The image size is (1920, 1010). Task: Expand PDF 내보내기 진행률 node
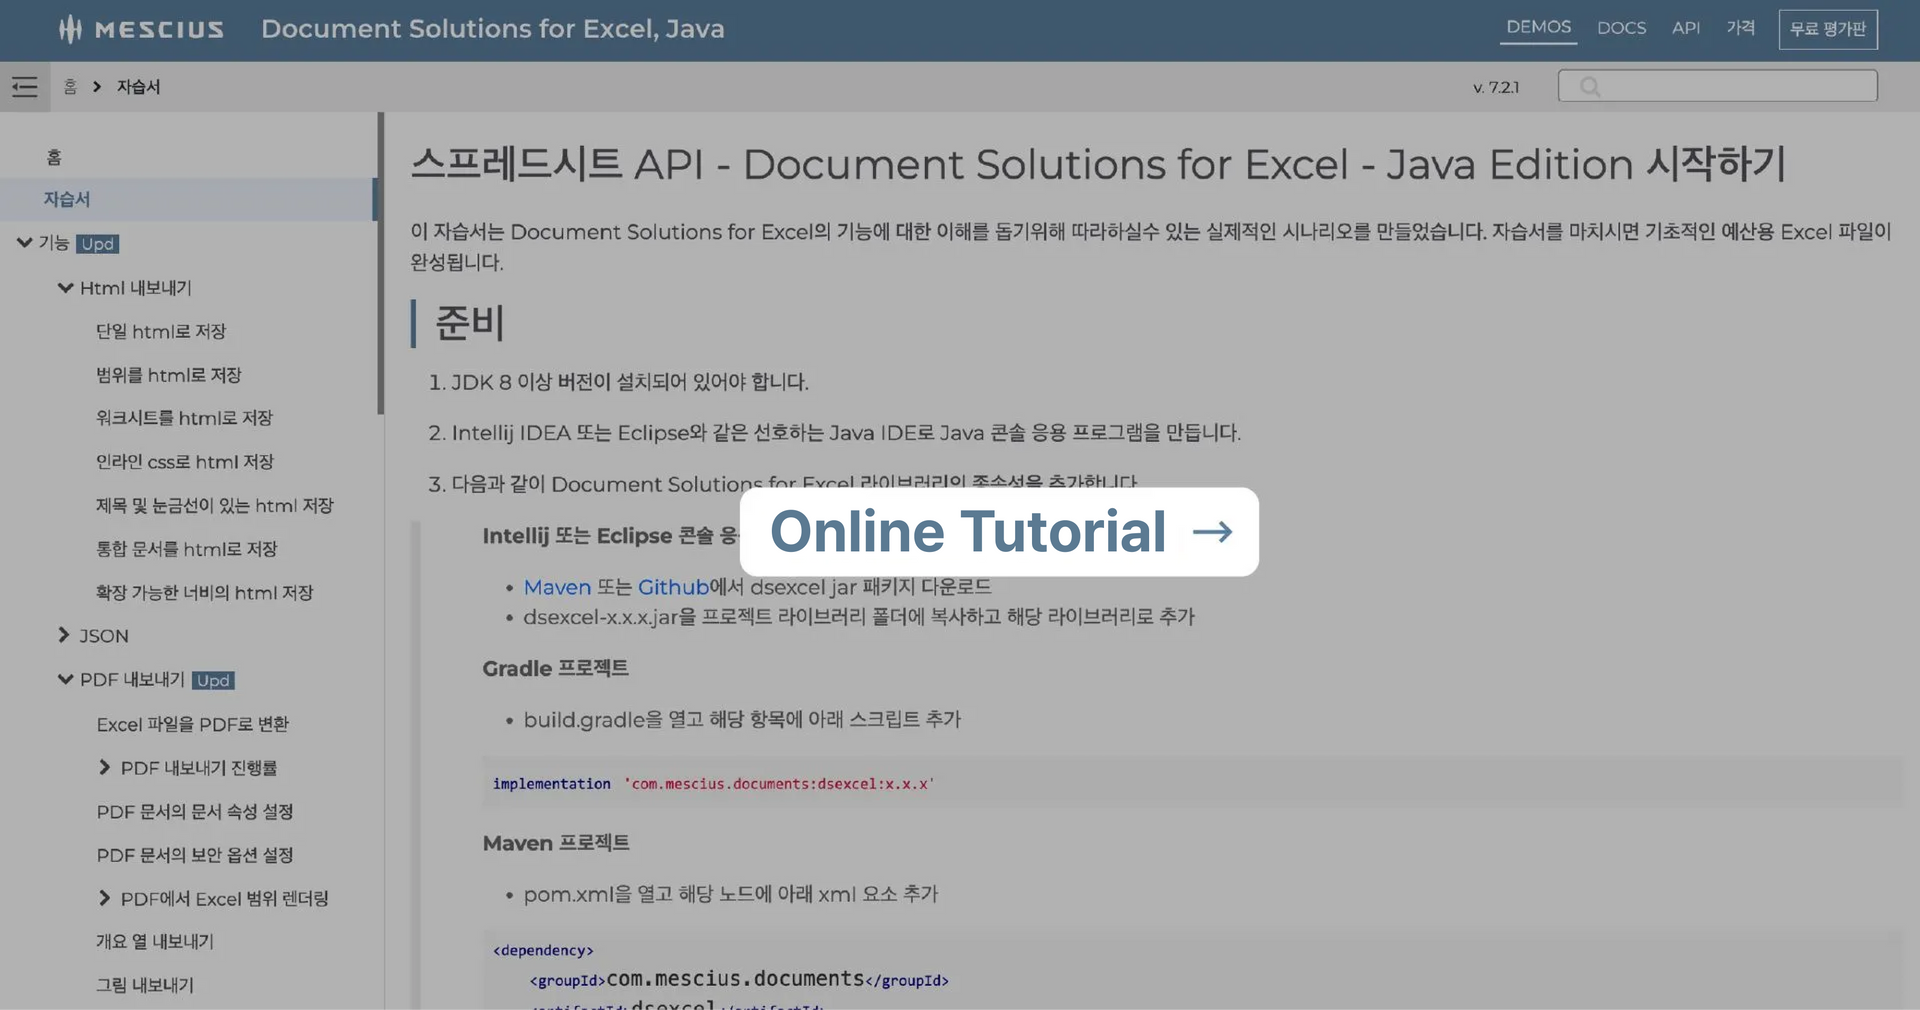[x=105, y=767]
